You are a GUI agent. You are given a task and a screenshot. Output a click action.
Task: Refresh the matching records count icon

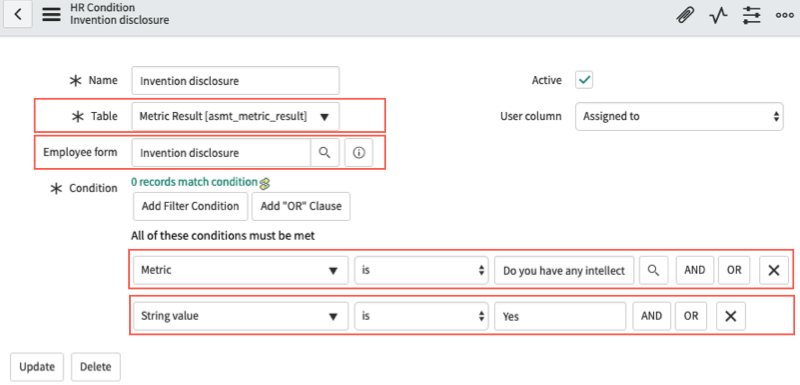click(264, 183)
